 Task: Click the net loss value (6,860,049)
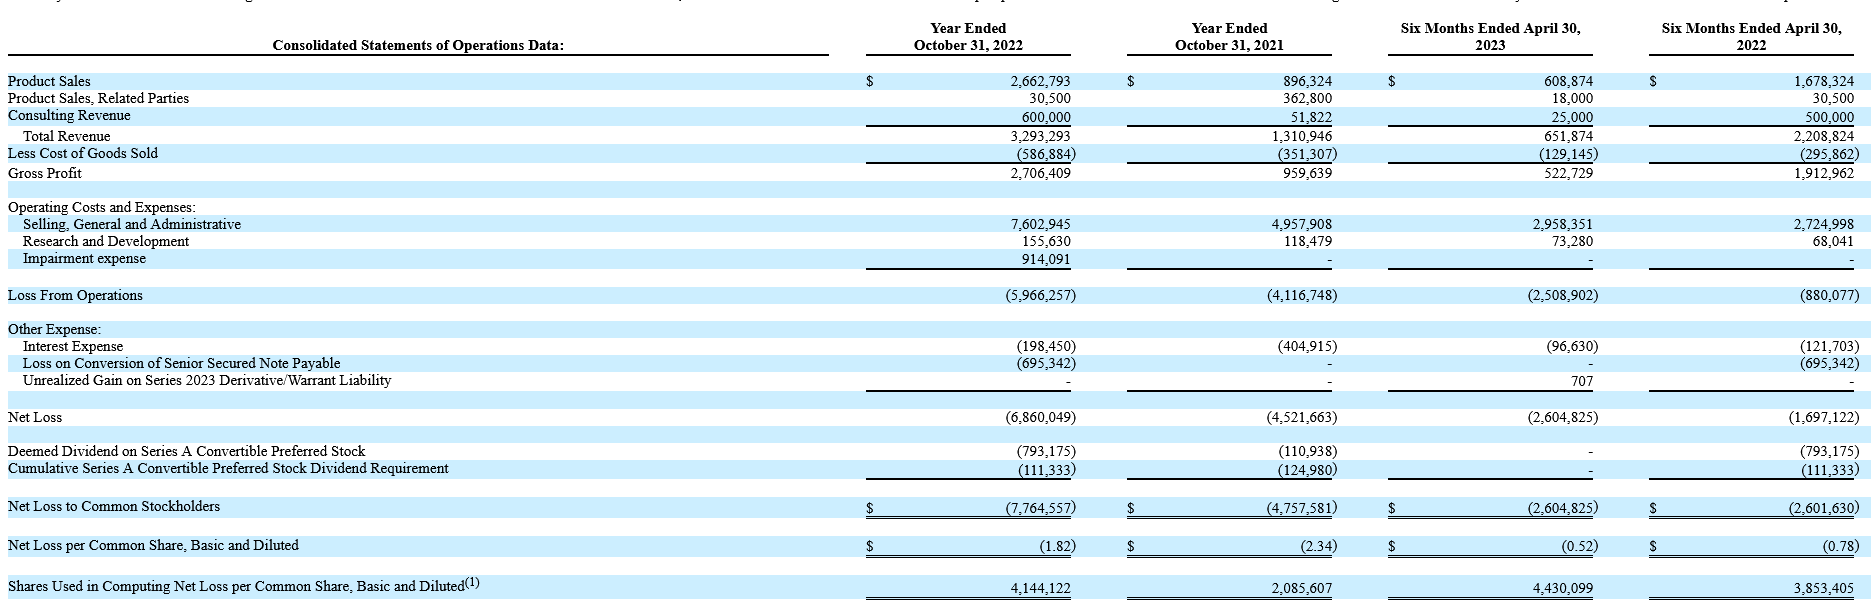[x=1040, y=417]
